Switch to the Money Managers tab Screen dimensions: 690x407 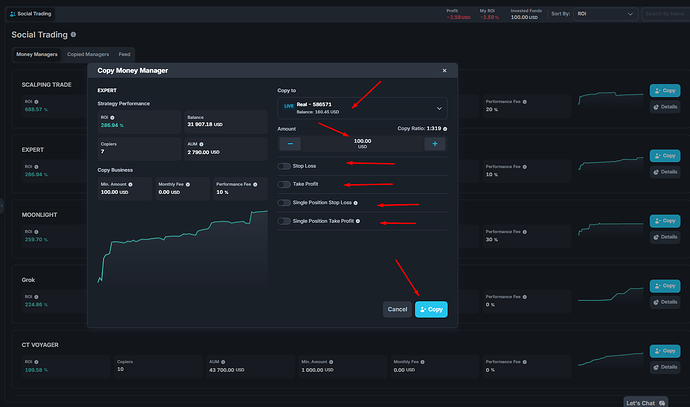click(37, 55)
